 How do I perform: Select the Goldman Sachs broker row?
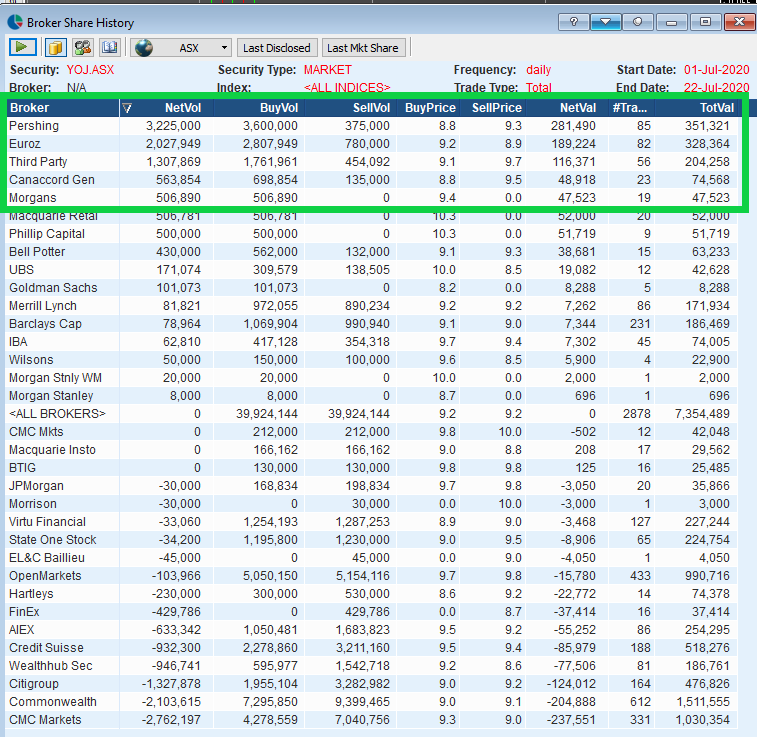[372, 288]
